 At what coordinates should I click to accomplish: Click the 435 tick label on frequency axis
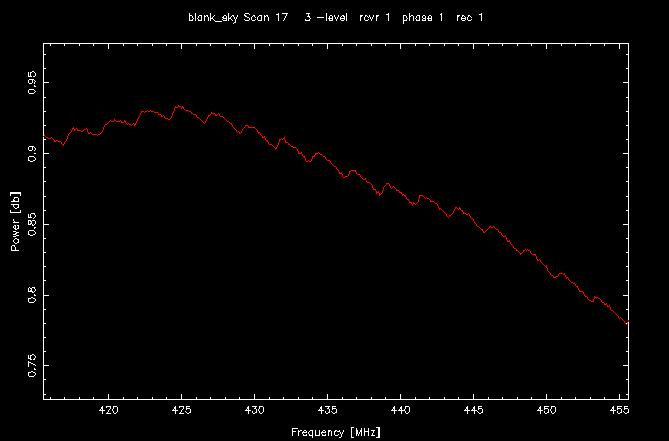(x=327, y=410)
